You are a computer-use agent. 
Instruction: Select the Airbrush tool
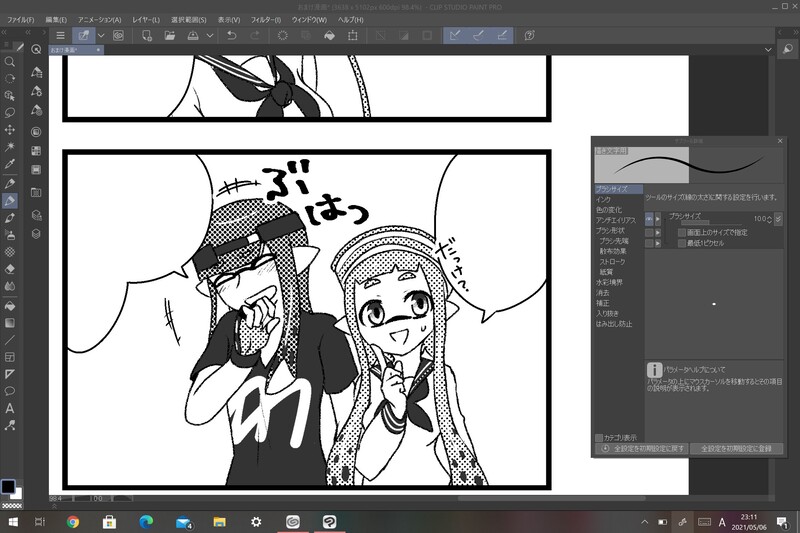tap(9, 235)
